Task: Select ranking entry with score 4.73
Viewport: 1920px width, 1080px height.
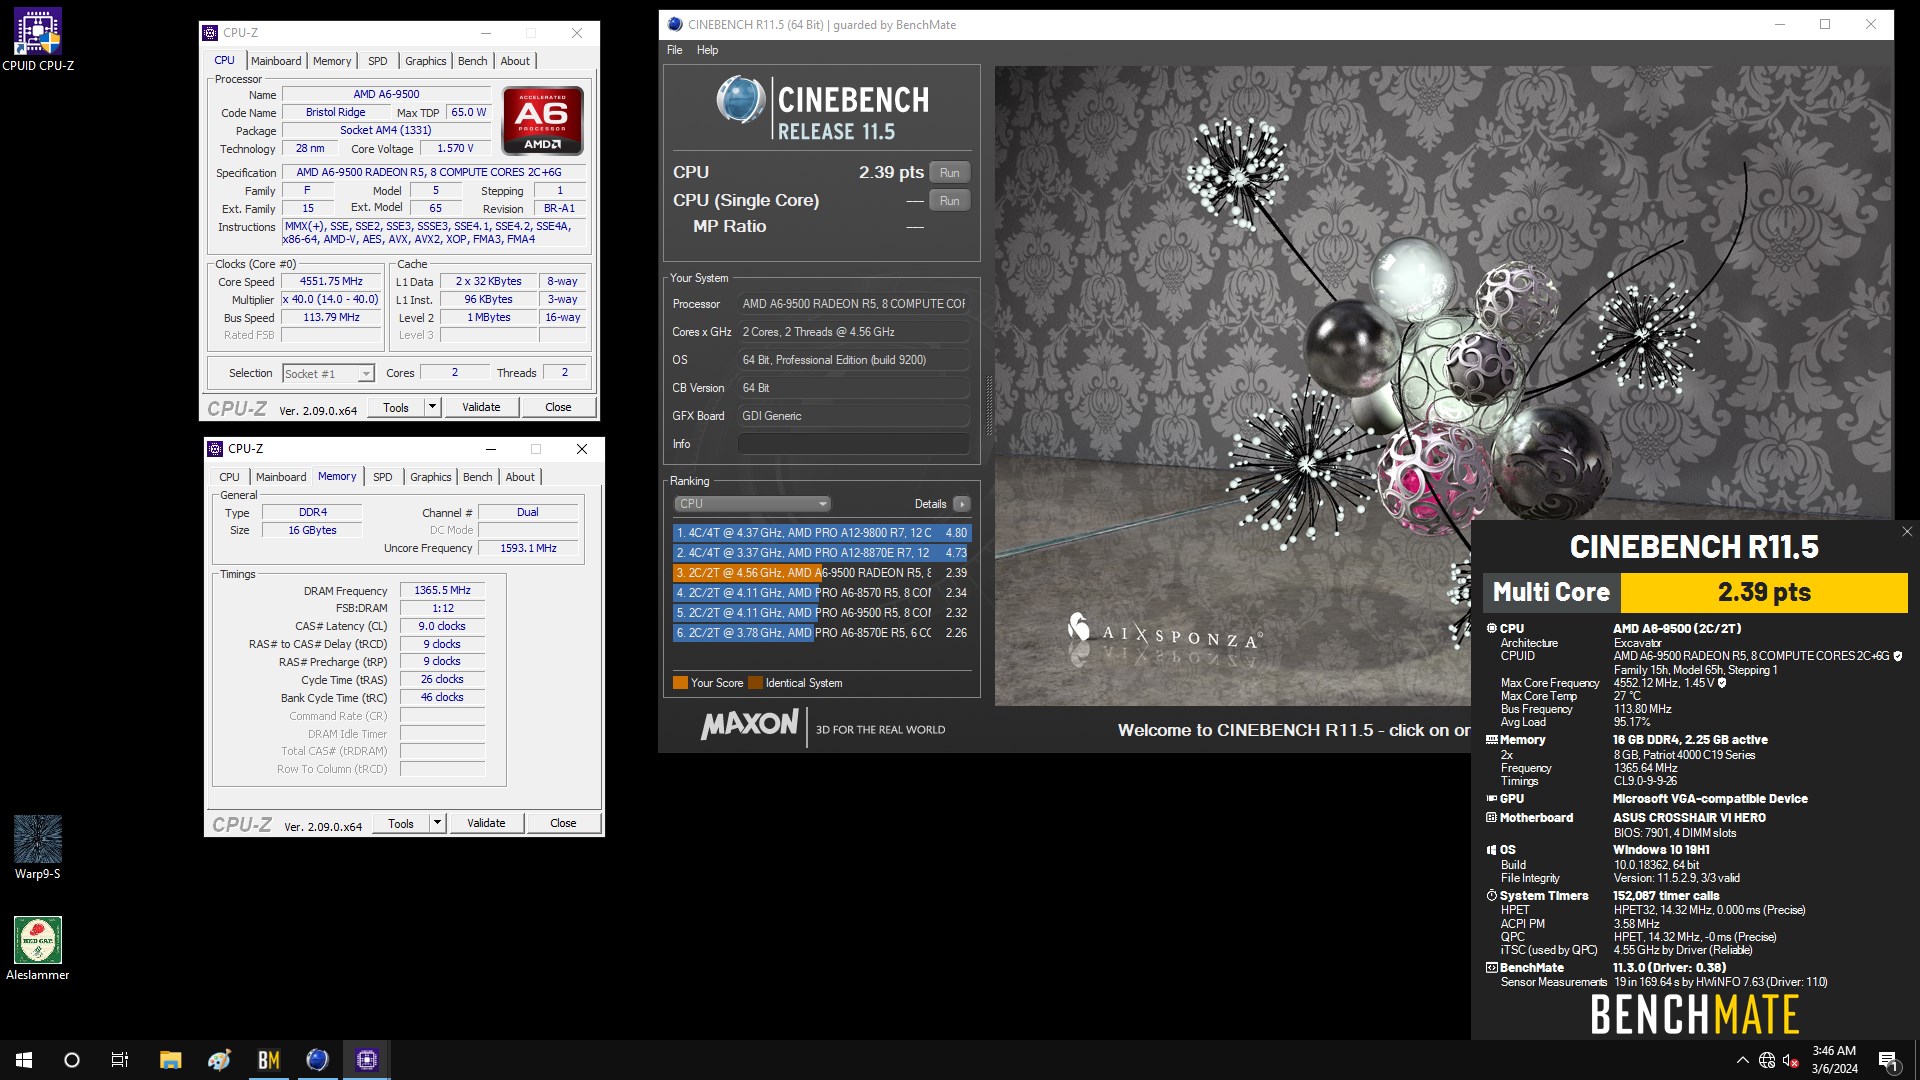Action: (822, 553)
